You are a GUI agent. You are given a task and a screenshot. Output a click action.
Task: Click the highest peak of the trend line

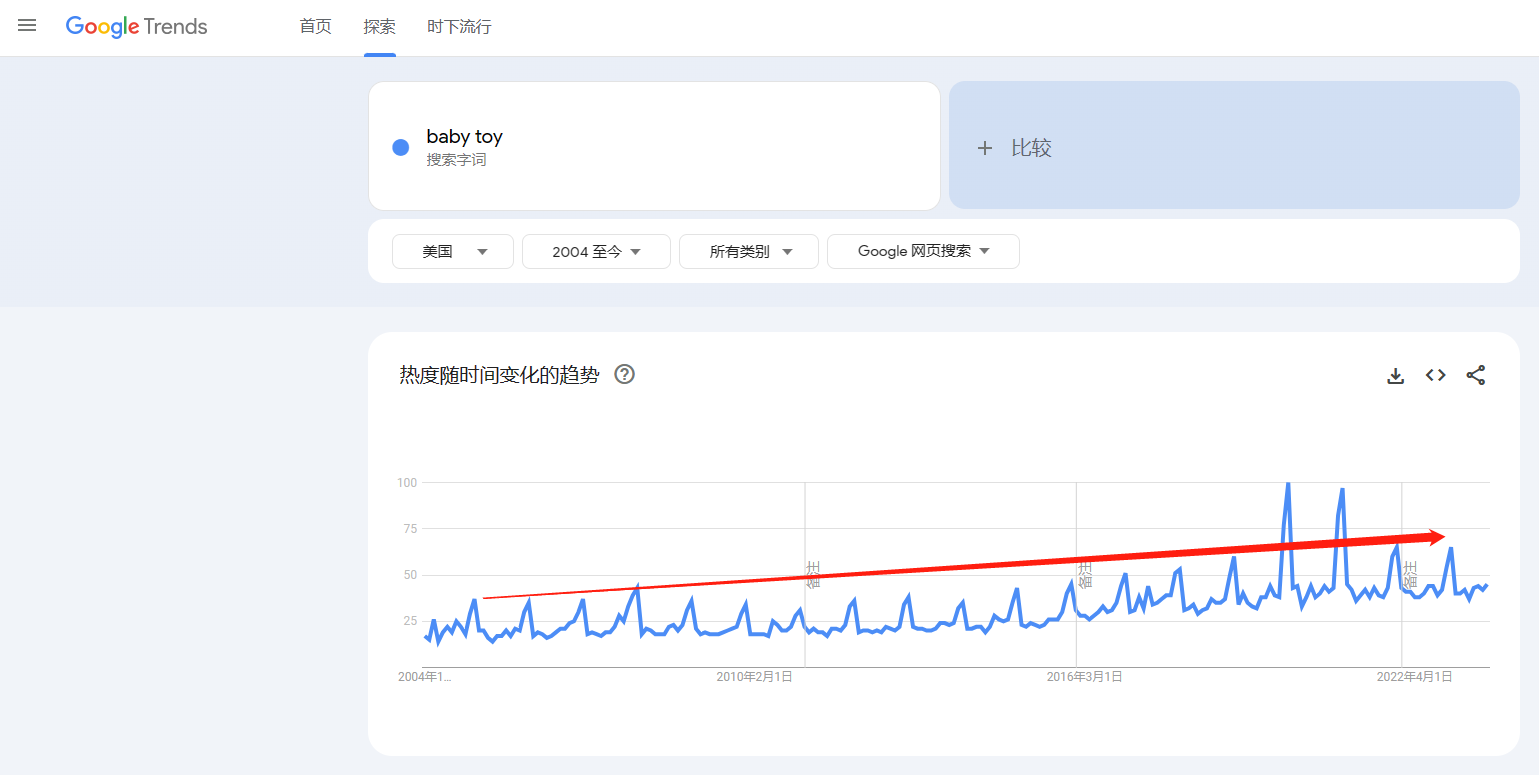[1287, 484]
